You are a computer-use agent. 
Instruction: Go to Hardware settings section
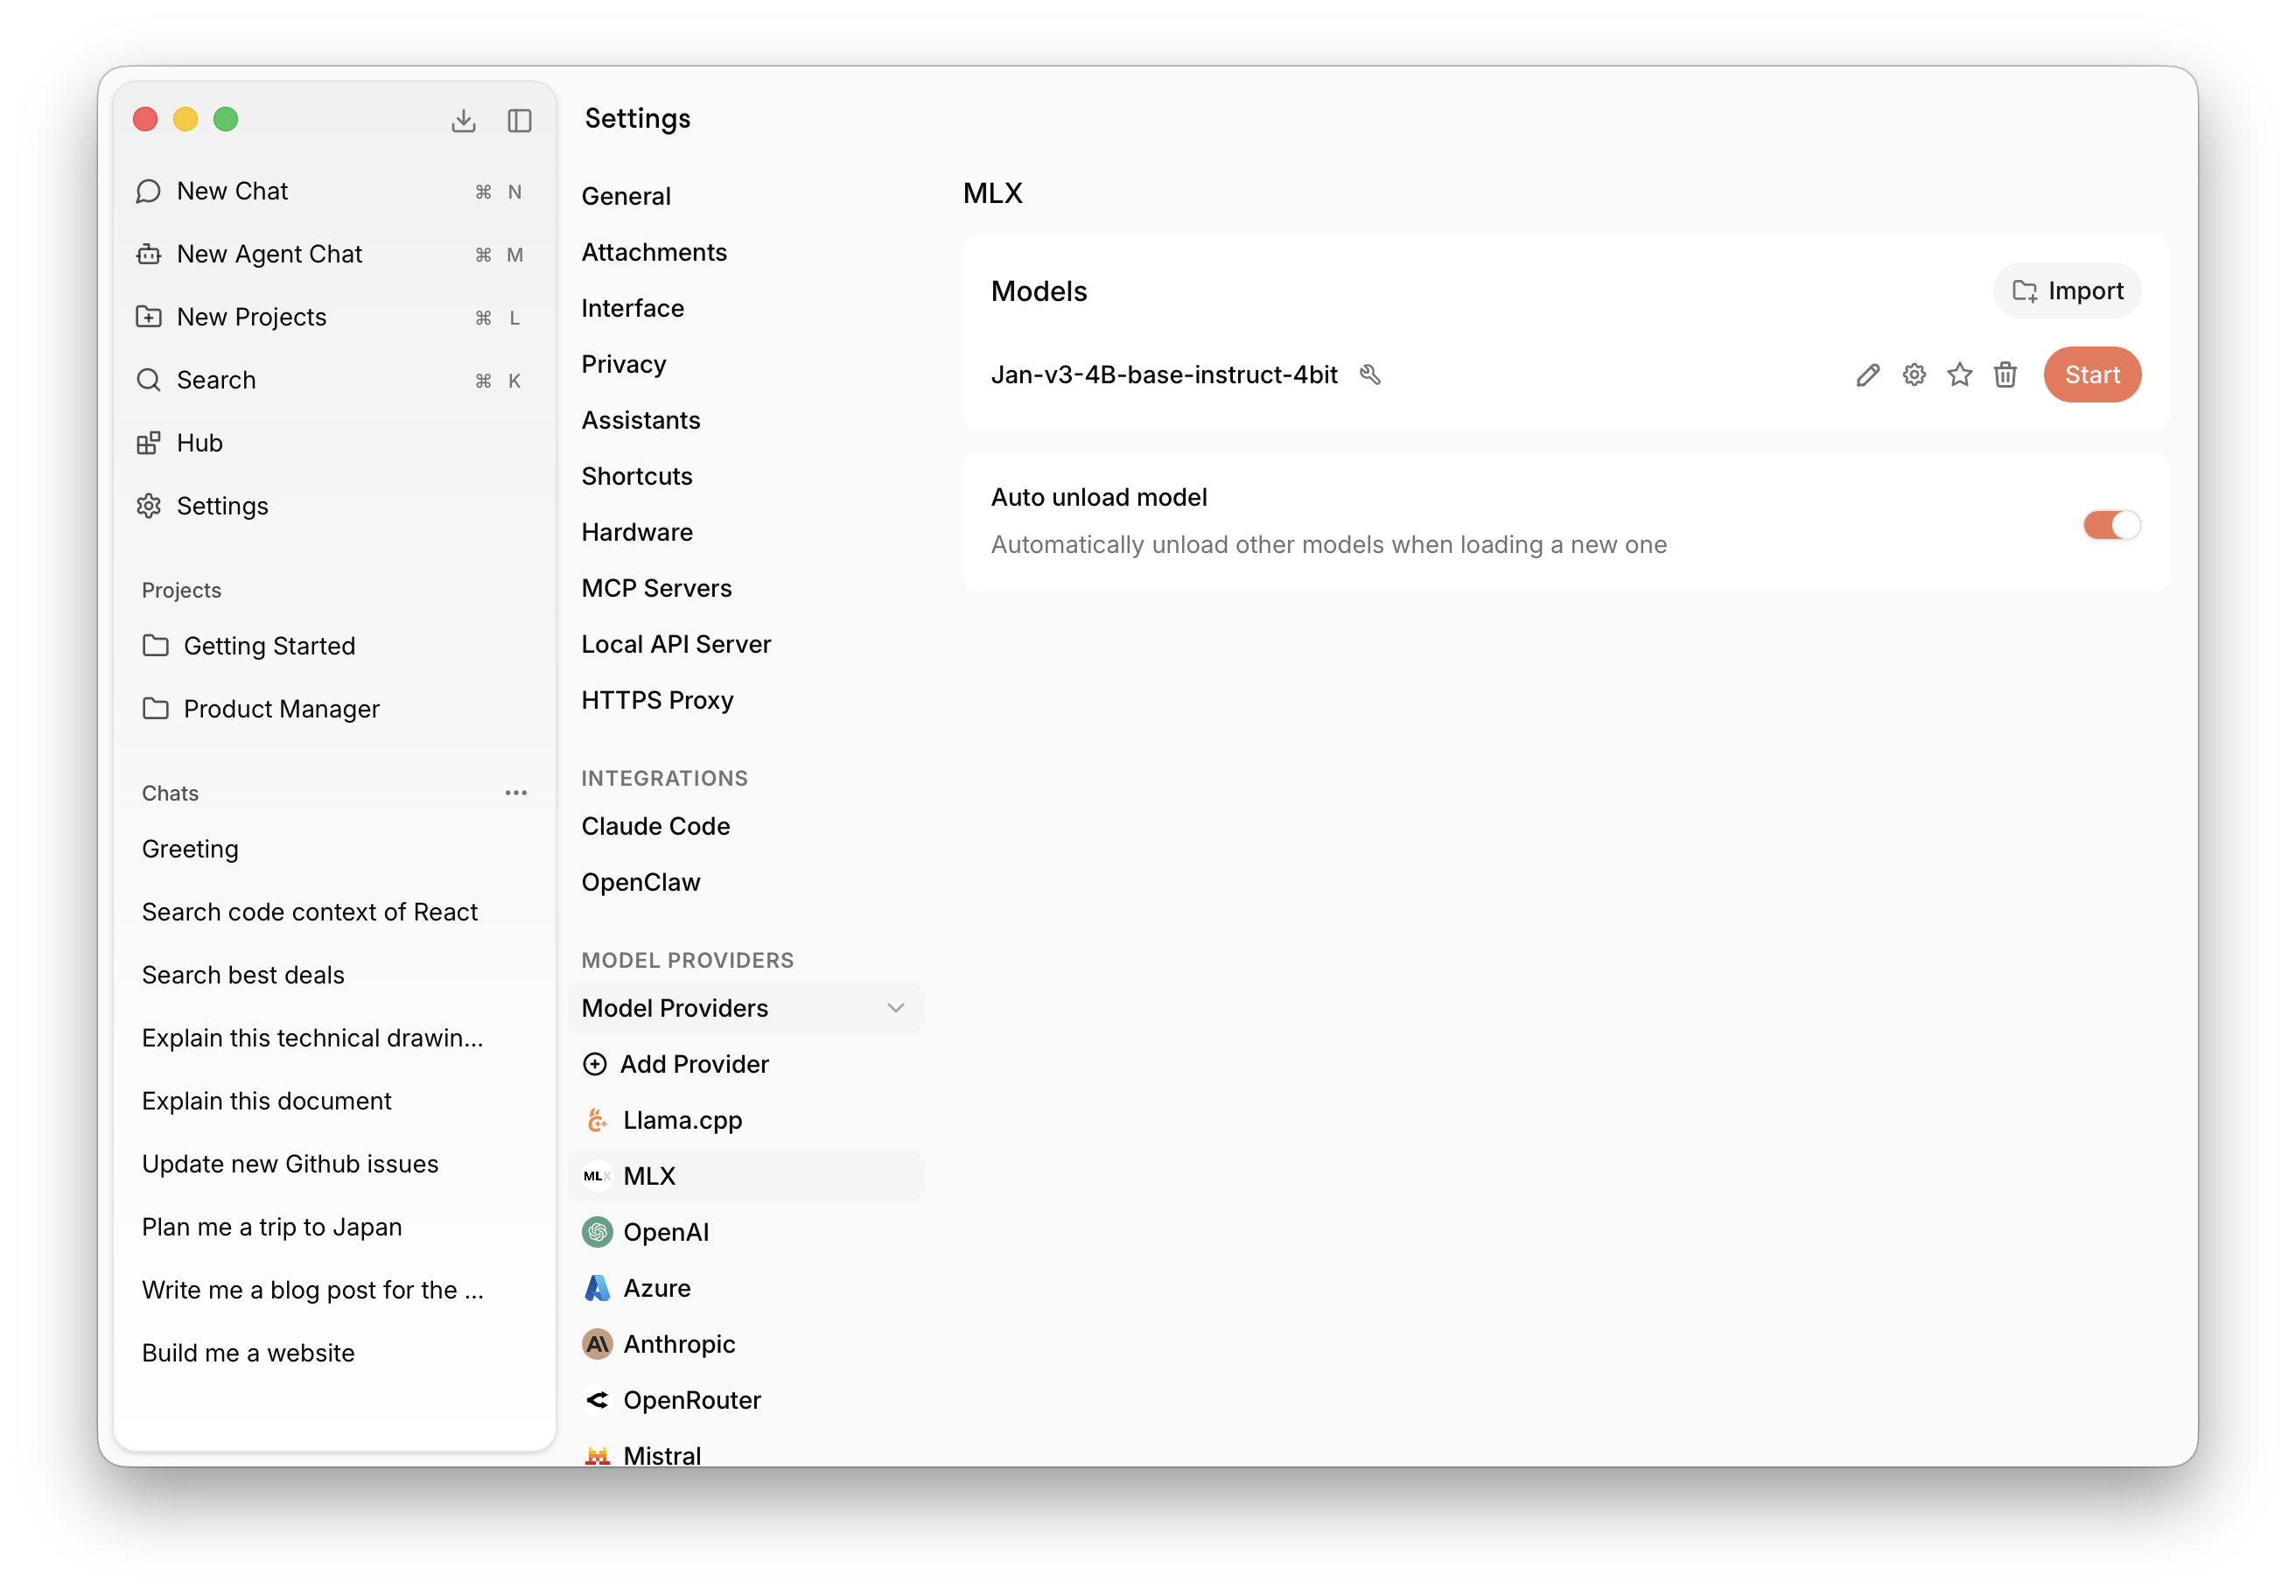pyautogui.click(x=637, y=532)
